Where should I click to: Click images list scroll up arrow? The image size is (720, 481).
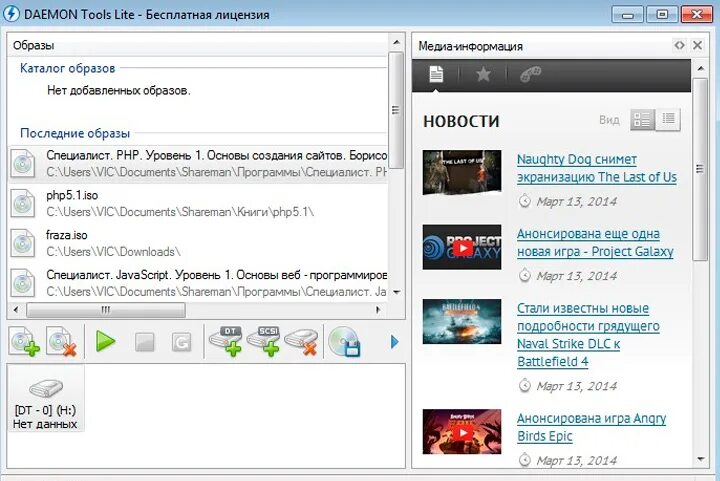coord(396,43)
